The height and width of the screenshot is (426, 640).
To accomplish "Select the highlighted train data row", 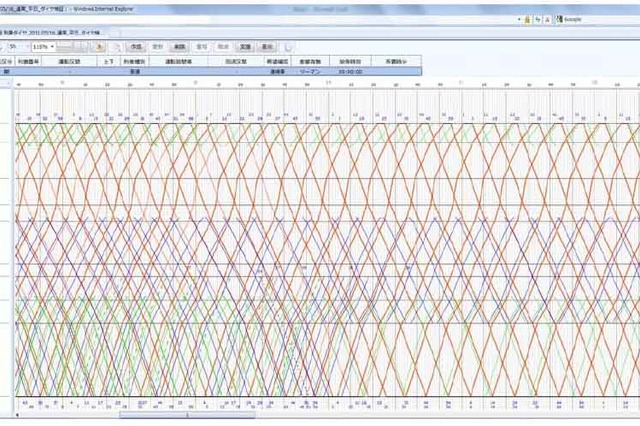I will pos(200,72).
